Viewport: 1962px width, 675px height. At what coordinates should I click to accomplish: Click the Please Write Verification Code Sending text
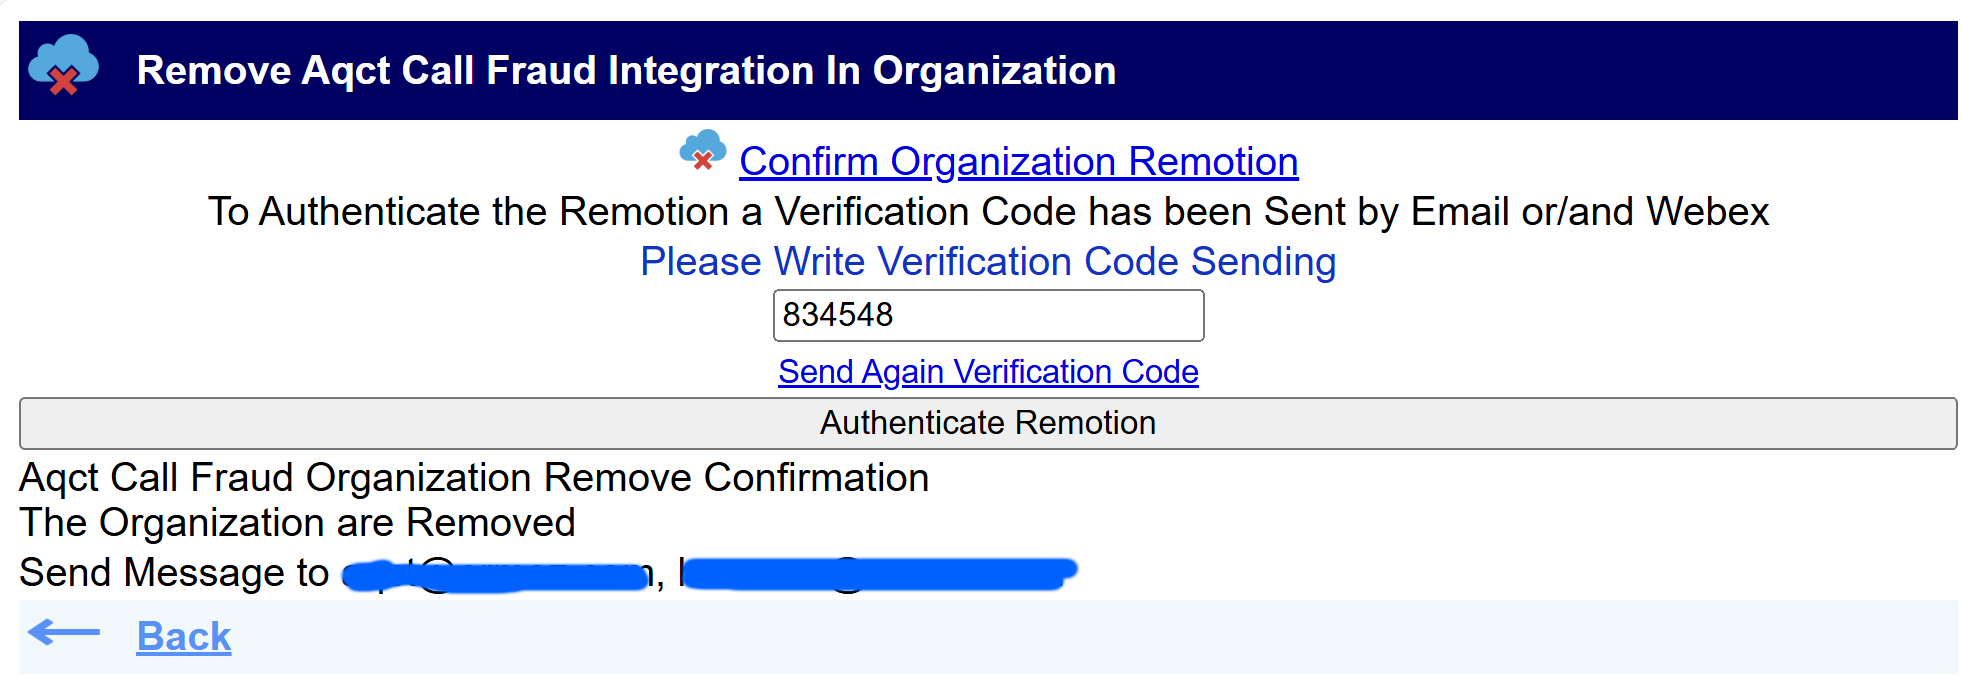click(x=989, y=261)
